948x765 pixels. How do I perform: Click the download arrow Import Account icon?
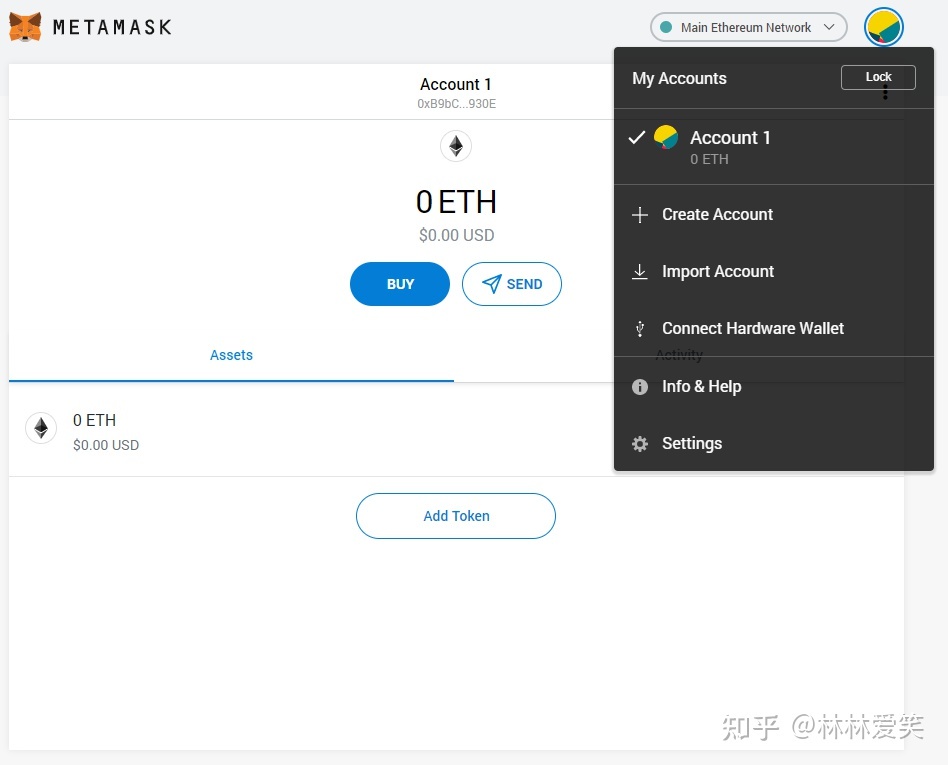point(640,272)
